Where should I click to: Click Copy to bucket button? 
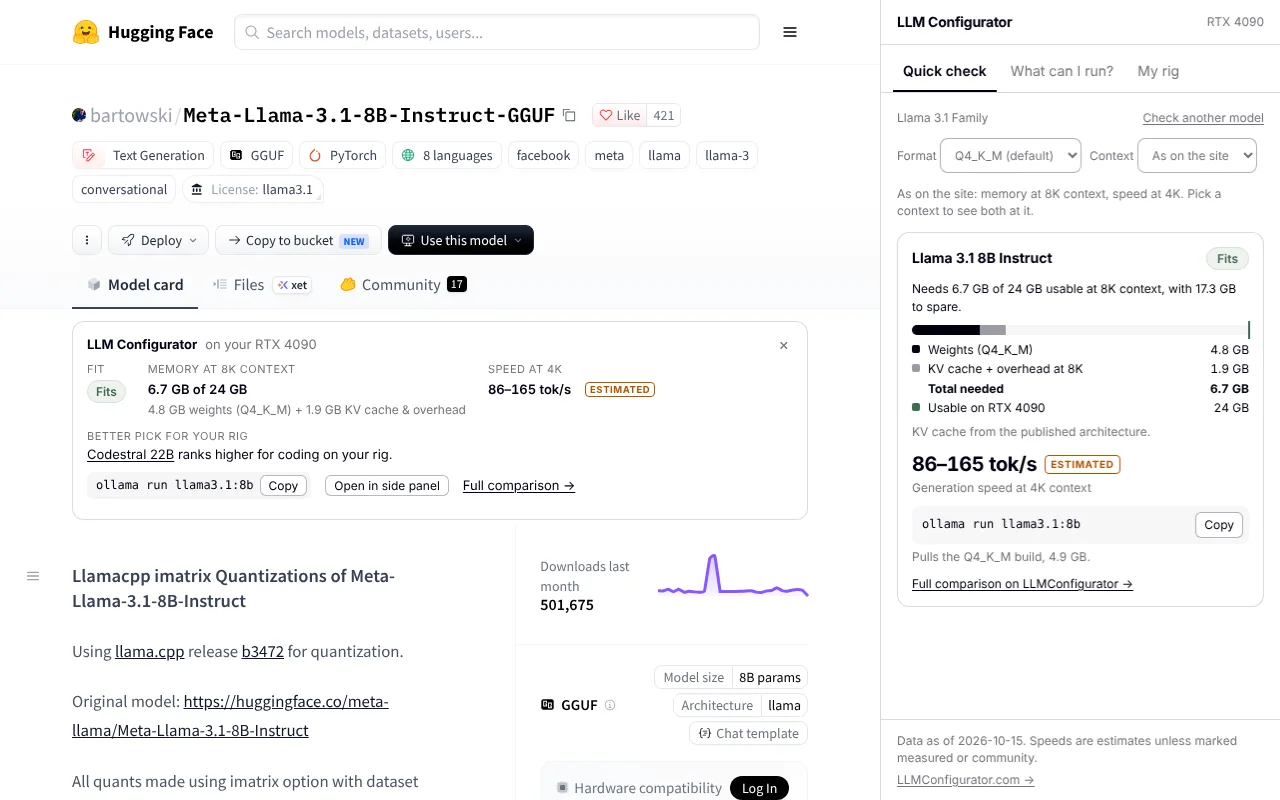[298, 240]
